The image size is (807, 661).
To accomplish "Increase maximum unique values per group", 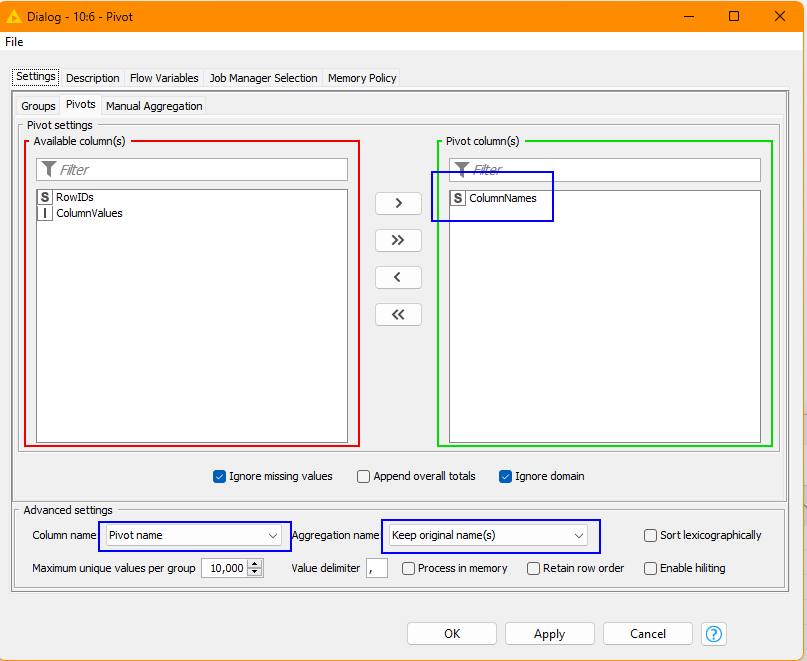I will point(255,564).
